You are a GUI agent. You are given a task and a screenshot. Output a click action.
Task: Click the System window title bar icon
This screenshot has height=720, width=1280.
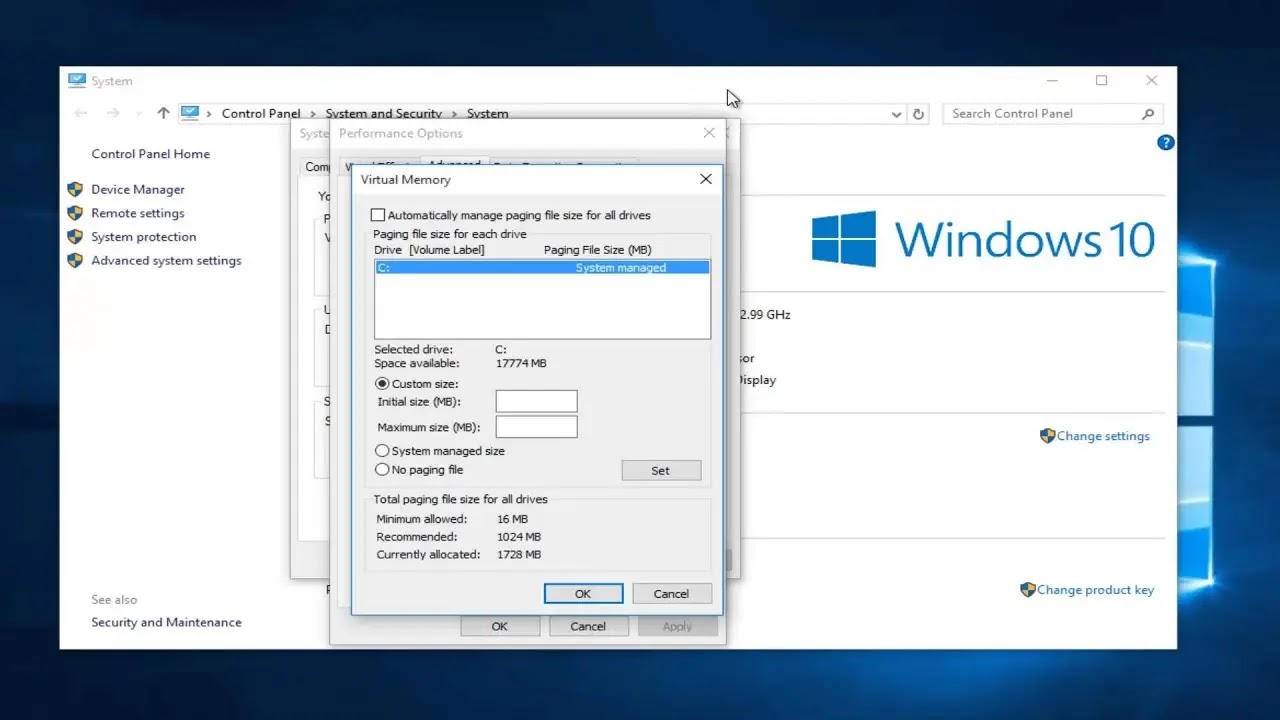pos(77,81)
